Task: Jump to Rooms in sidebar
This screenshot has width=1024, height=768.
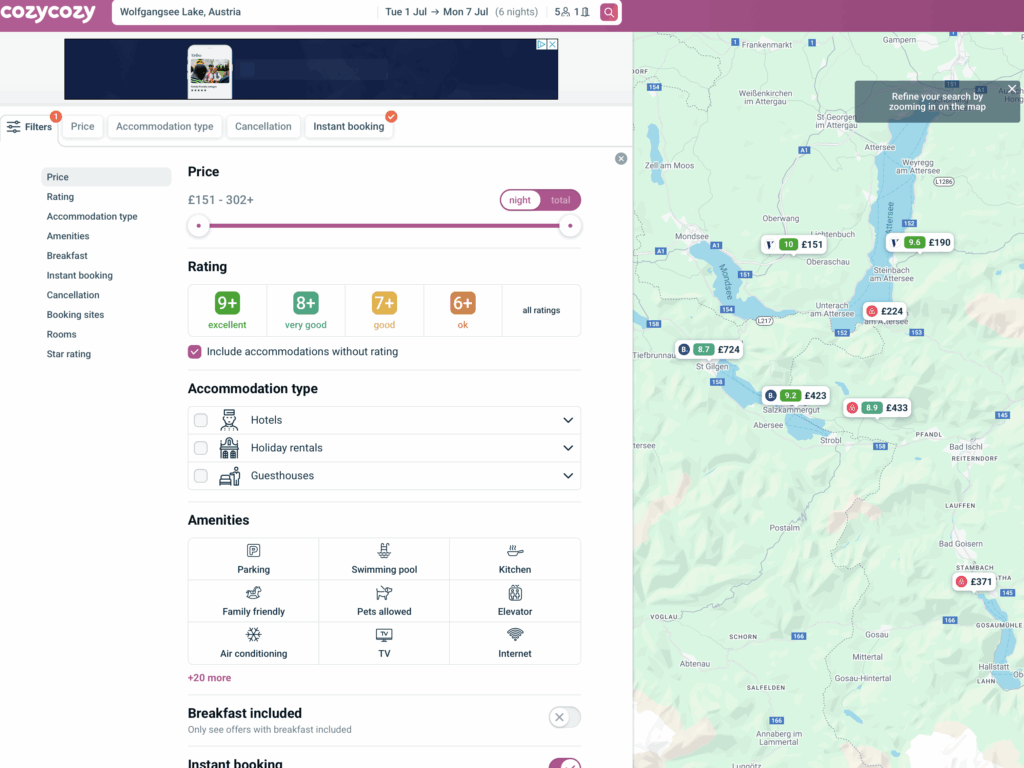Action: 61,334
